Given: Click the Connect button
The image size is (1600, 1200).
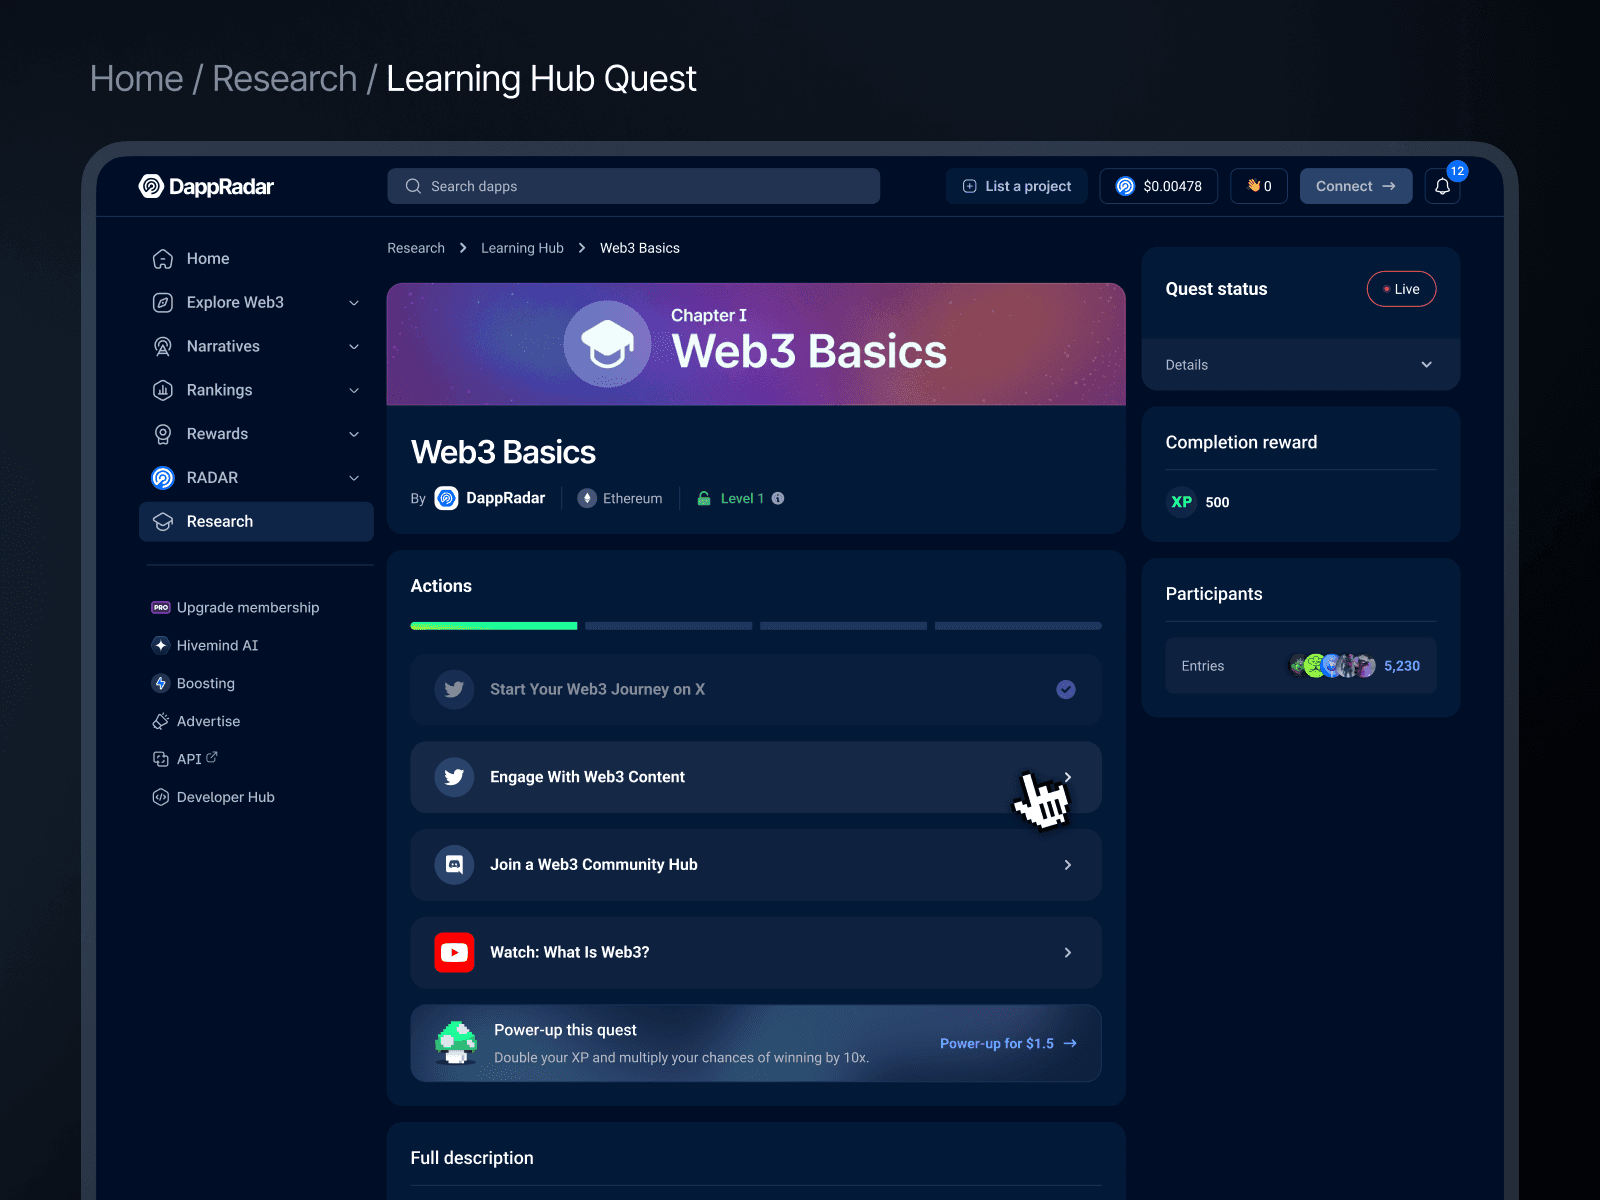Looking at the screenshot, I should (x=1356, y=186).
